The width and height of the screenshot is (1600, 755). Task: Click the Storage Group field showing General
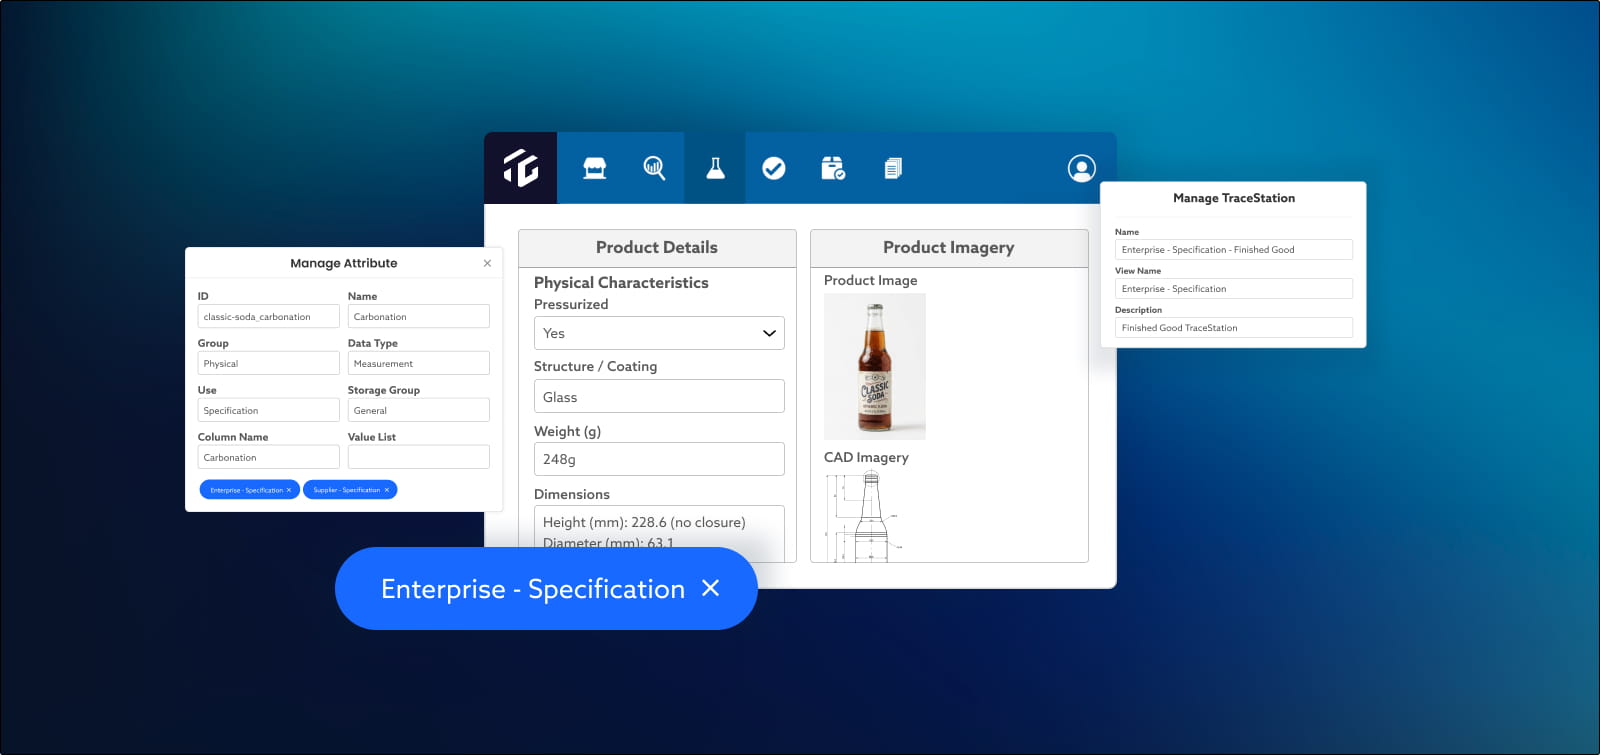tap(418, 410)
